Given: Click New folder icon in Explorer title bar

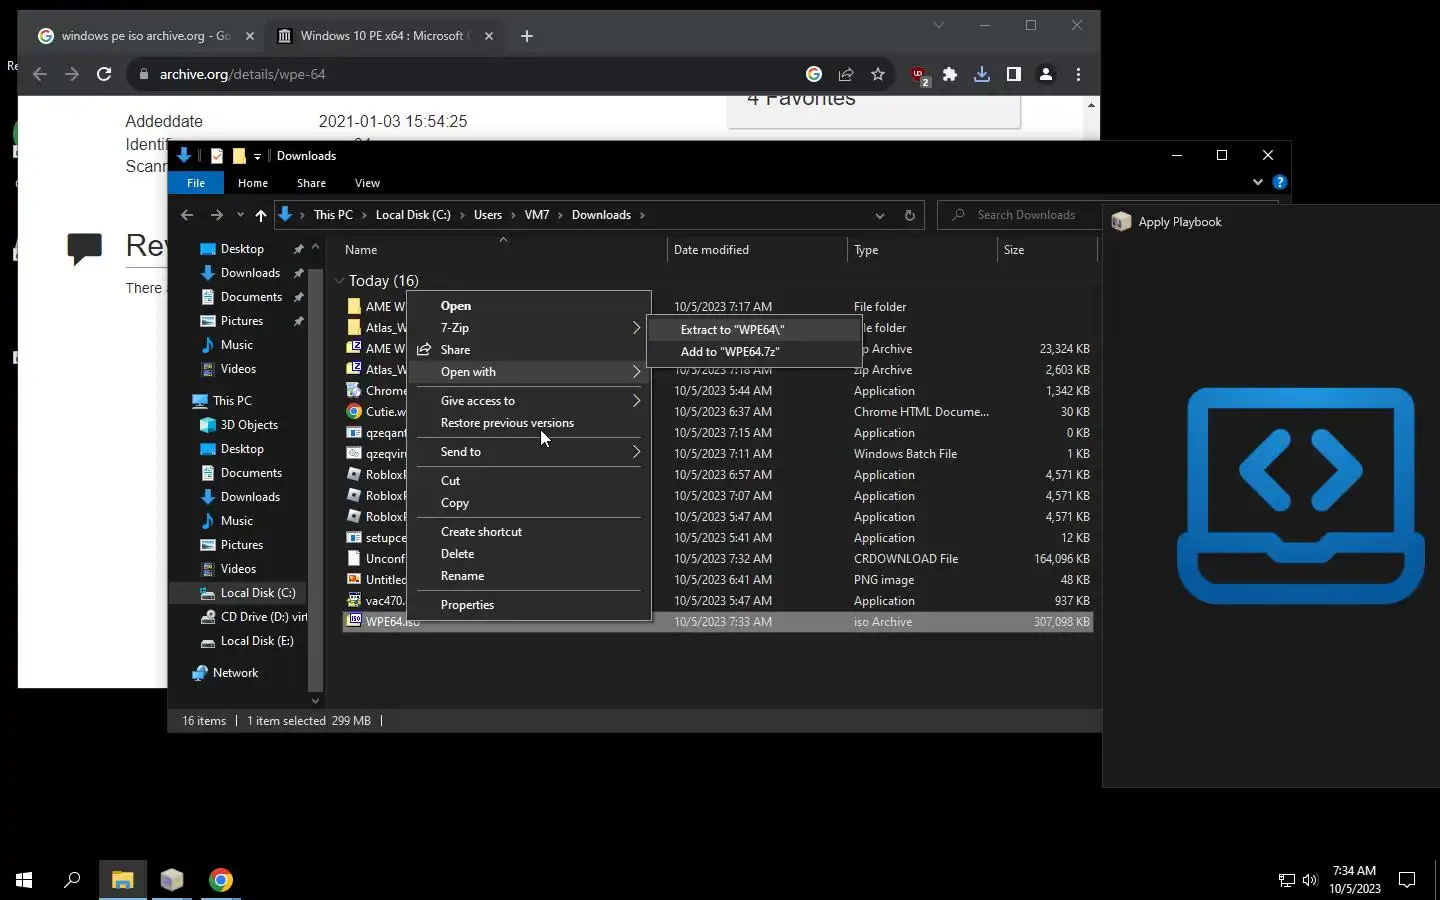Looking at the screenshot, I should coord(239,156).
